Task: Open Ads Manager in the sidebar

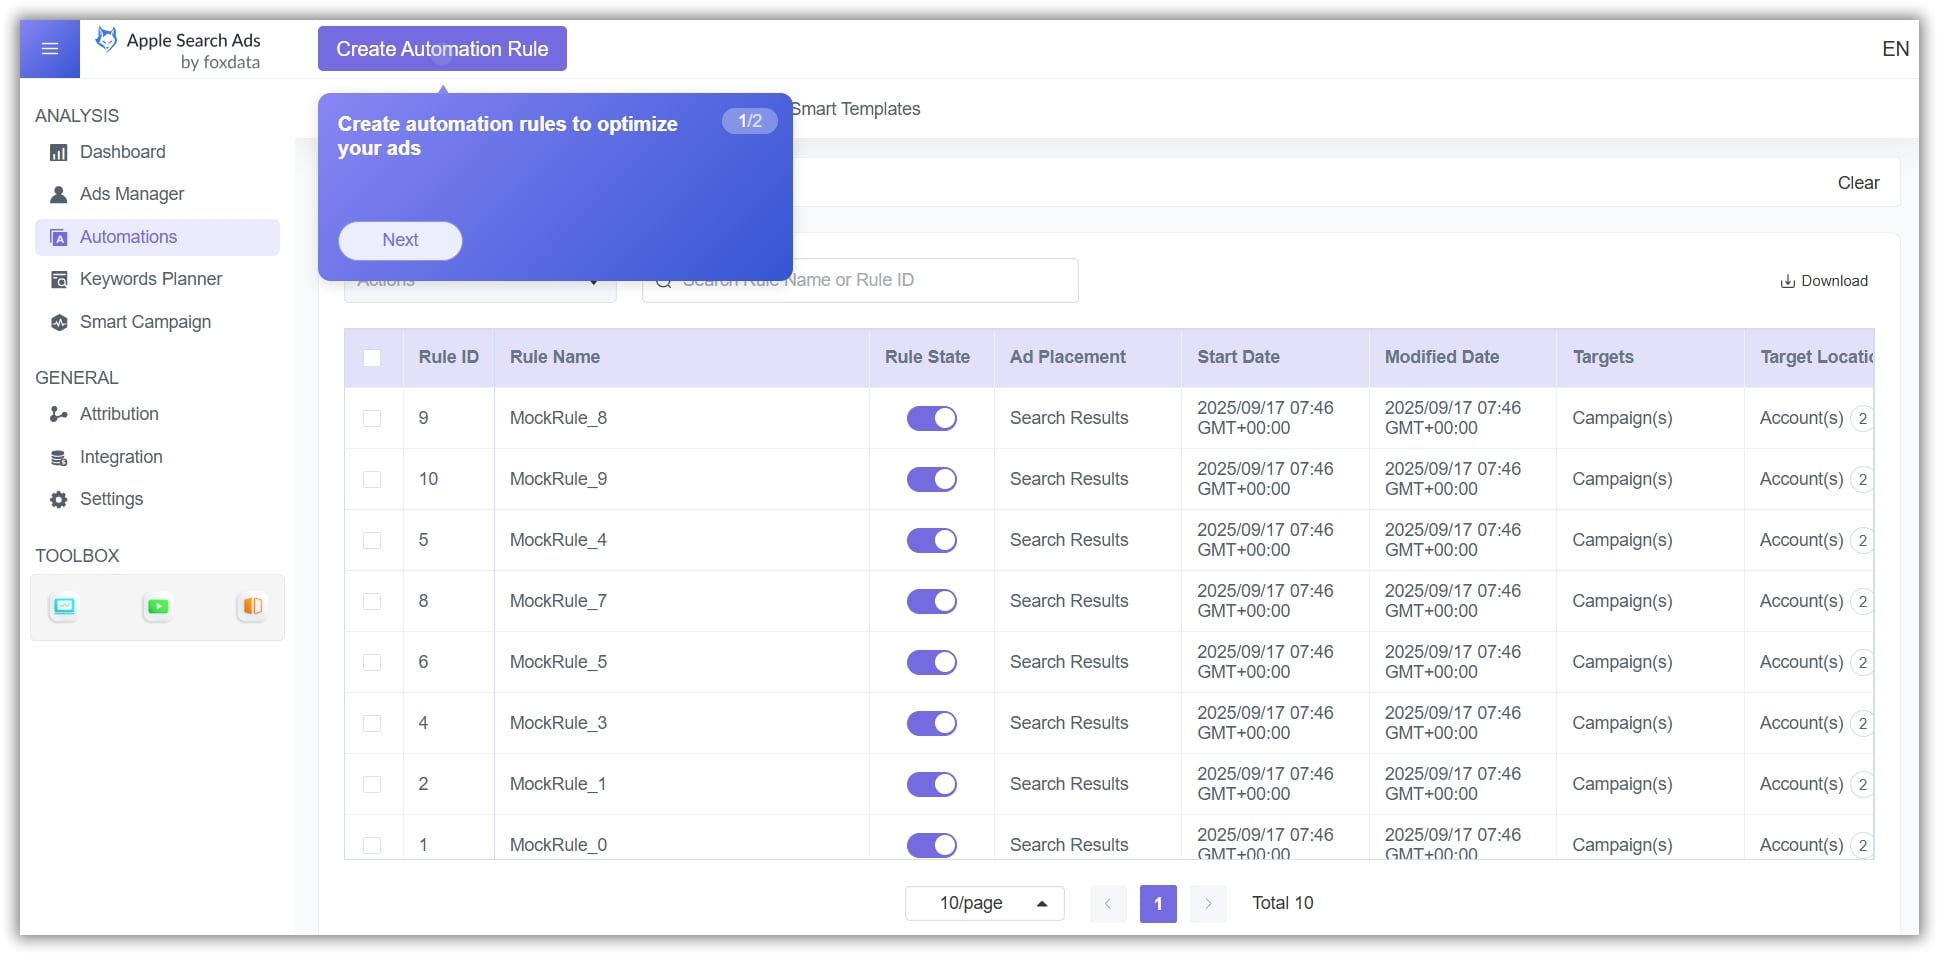Action: coord(131,194)
